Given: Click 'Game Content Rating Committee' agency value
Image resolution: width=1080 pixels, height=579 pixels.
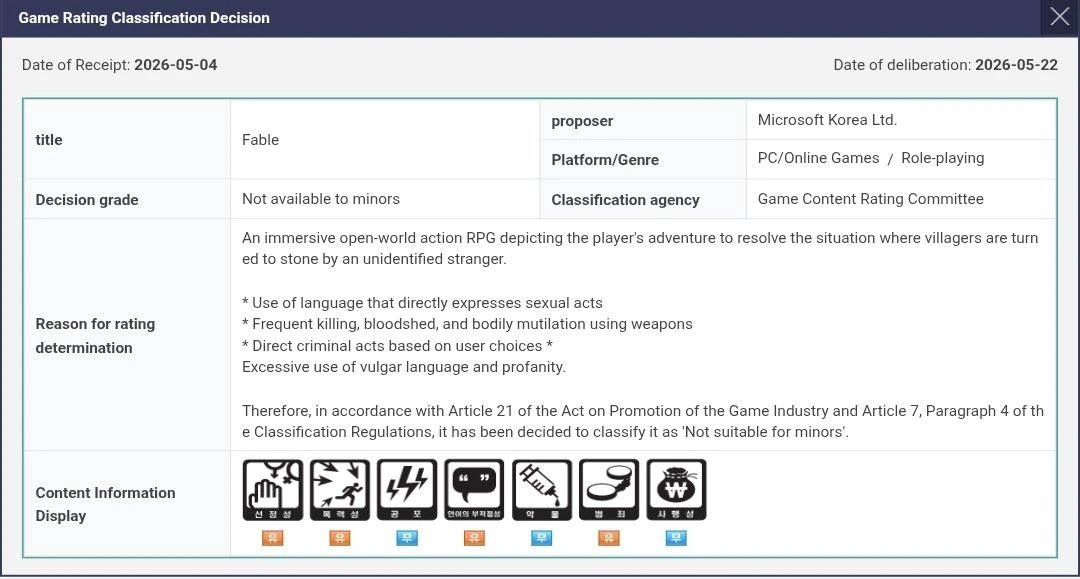Looking at the screenshot, I should coord(871,199).
